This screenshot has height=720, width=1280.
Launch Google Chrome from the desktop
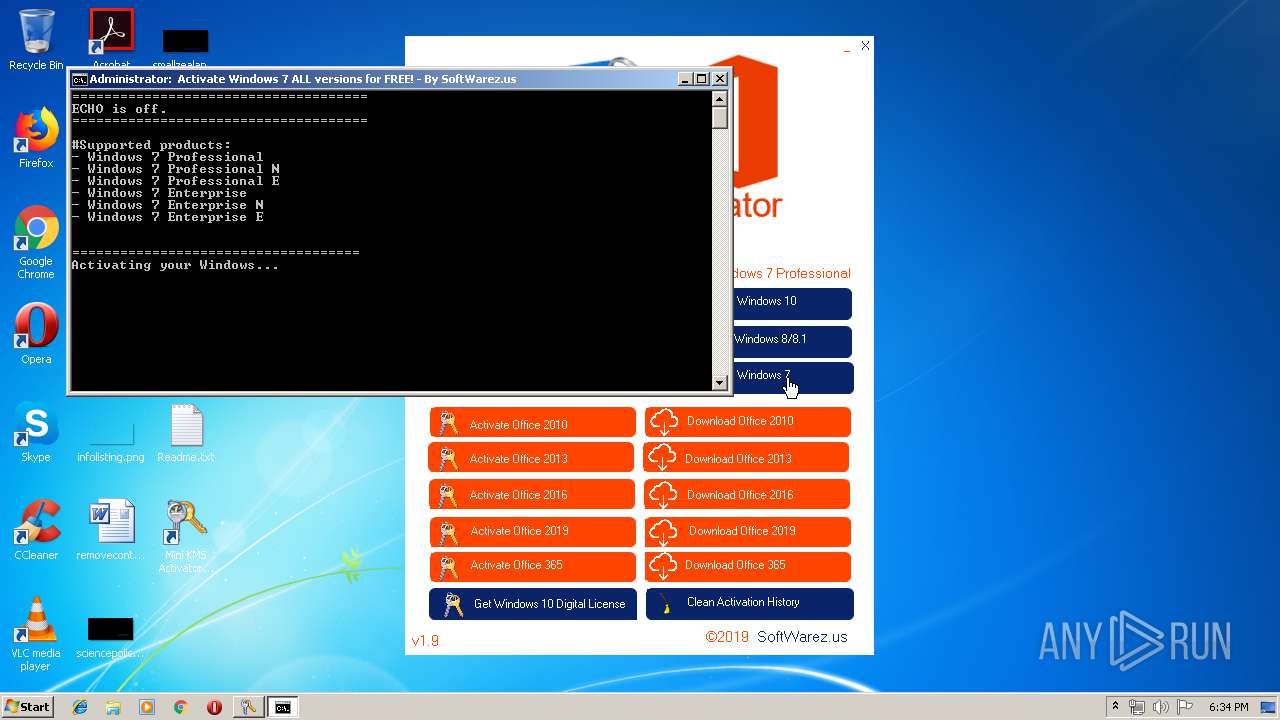(x=36, y=242)
